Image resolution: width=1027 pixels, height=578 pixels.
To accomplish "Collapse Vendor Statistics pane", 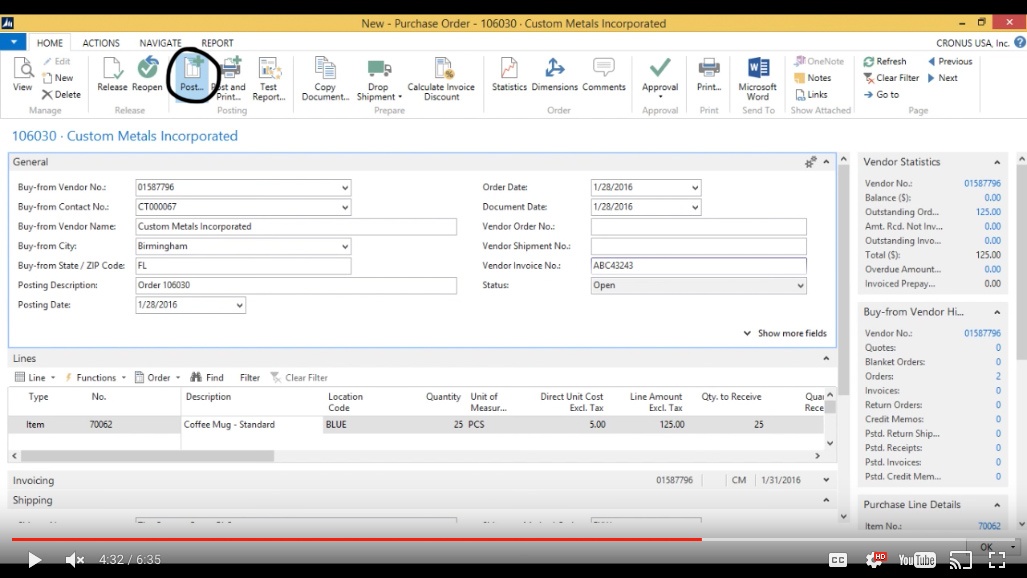I will (997, 162).
